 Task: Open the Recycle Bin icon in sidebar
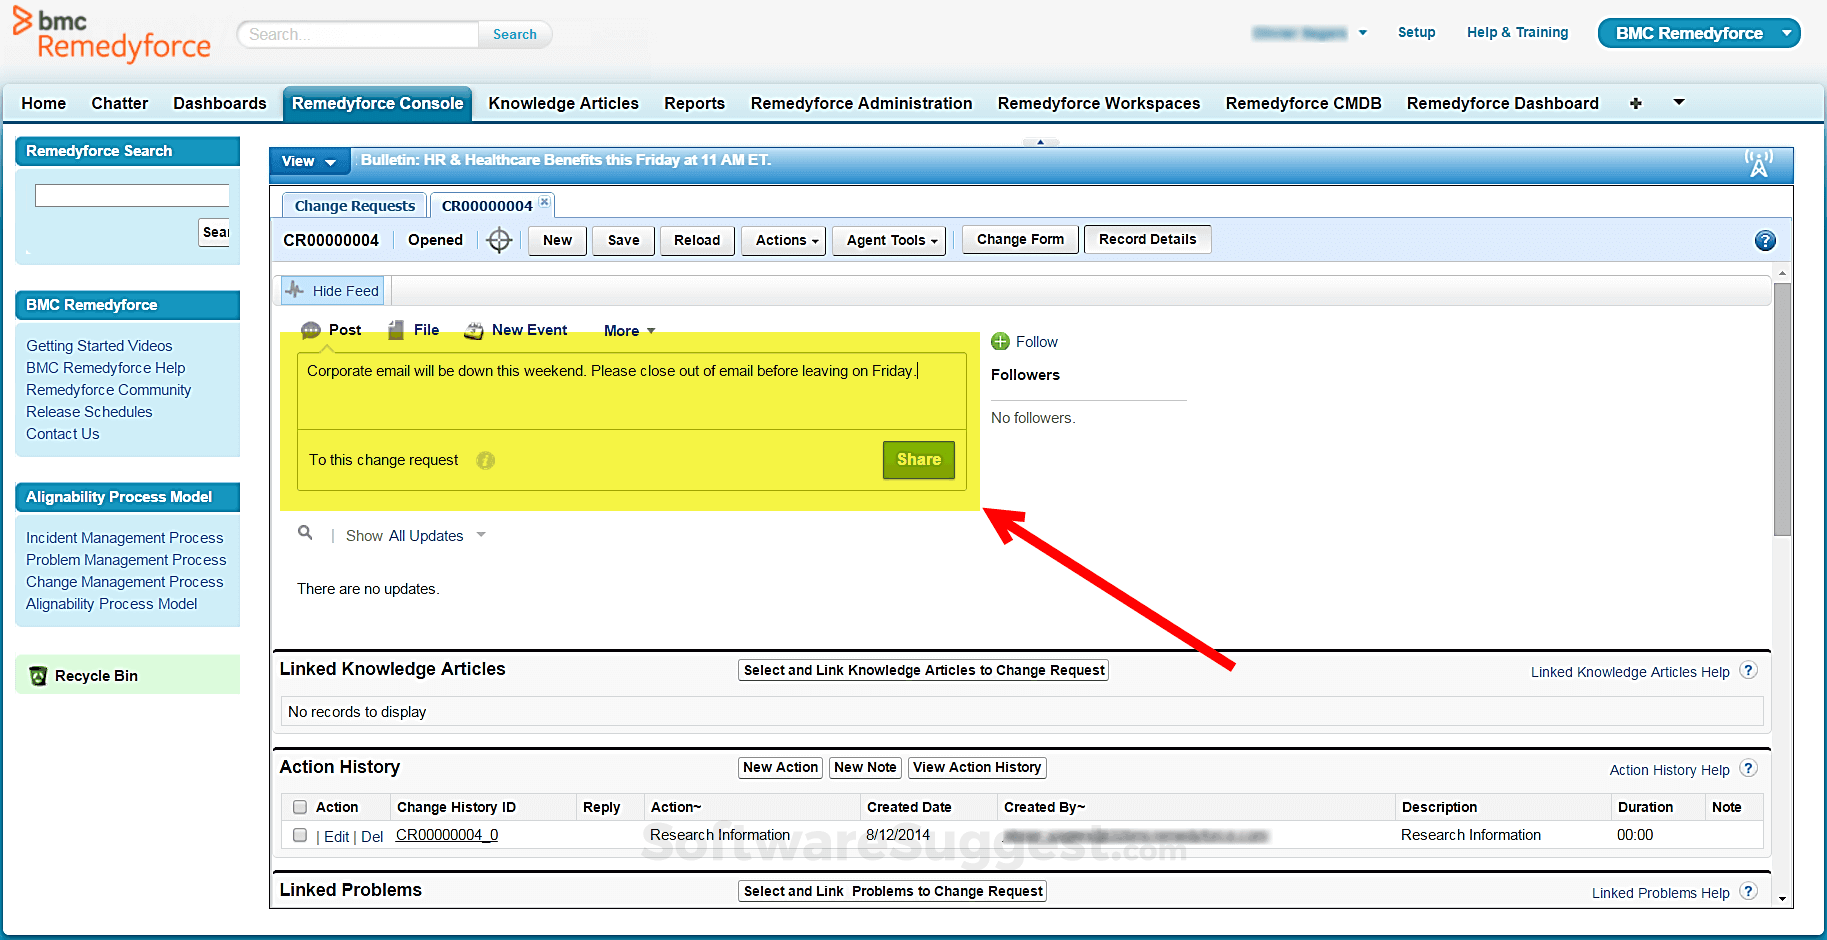point(39,676)
